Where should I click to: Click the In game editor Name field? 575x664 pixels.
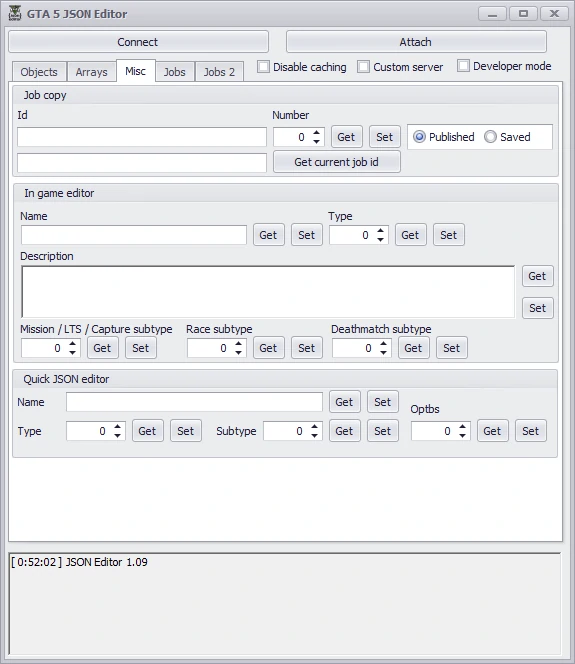click(134, 235)
